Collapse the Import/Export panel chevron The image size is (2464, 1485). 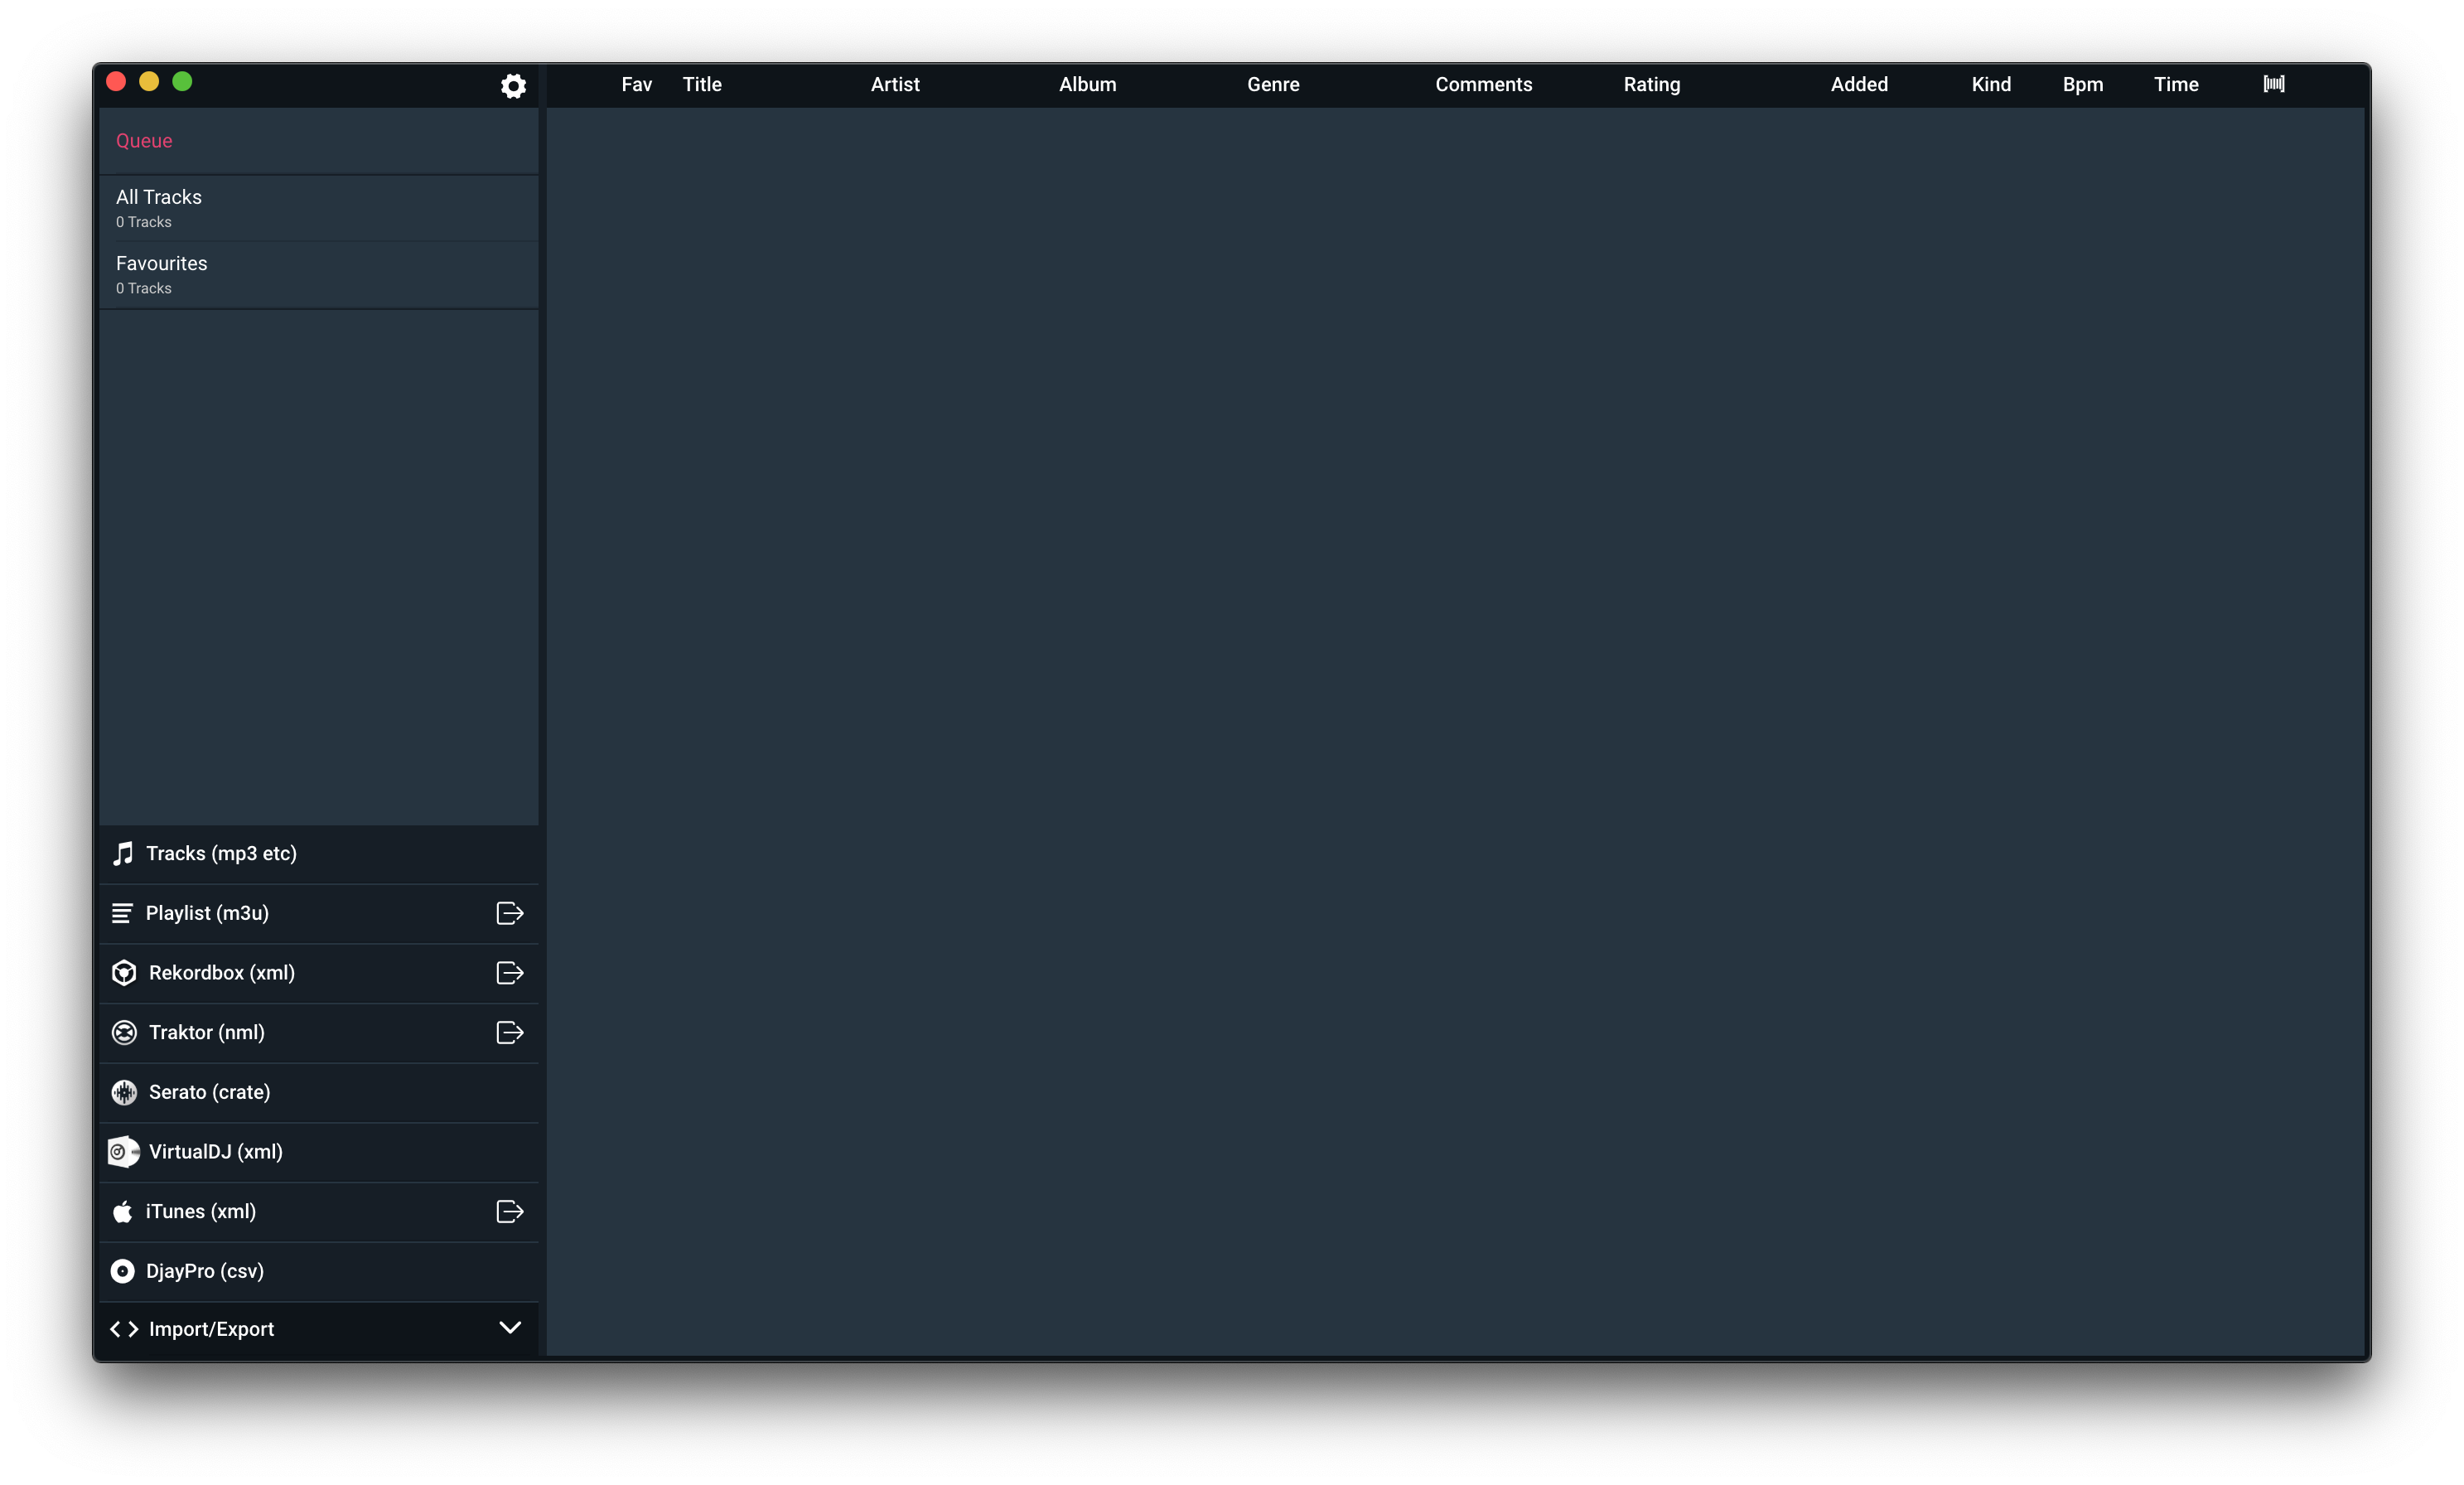pyautogui.click(x=509, y=1328)
